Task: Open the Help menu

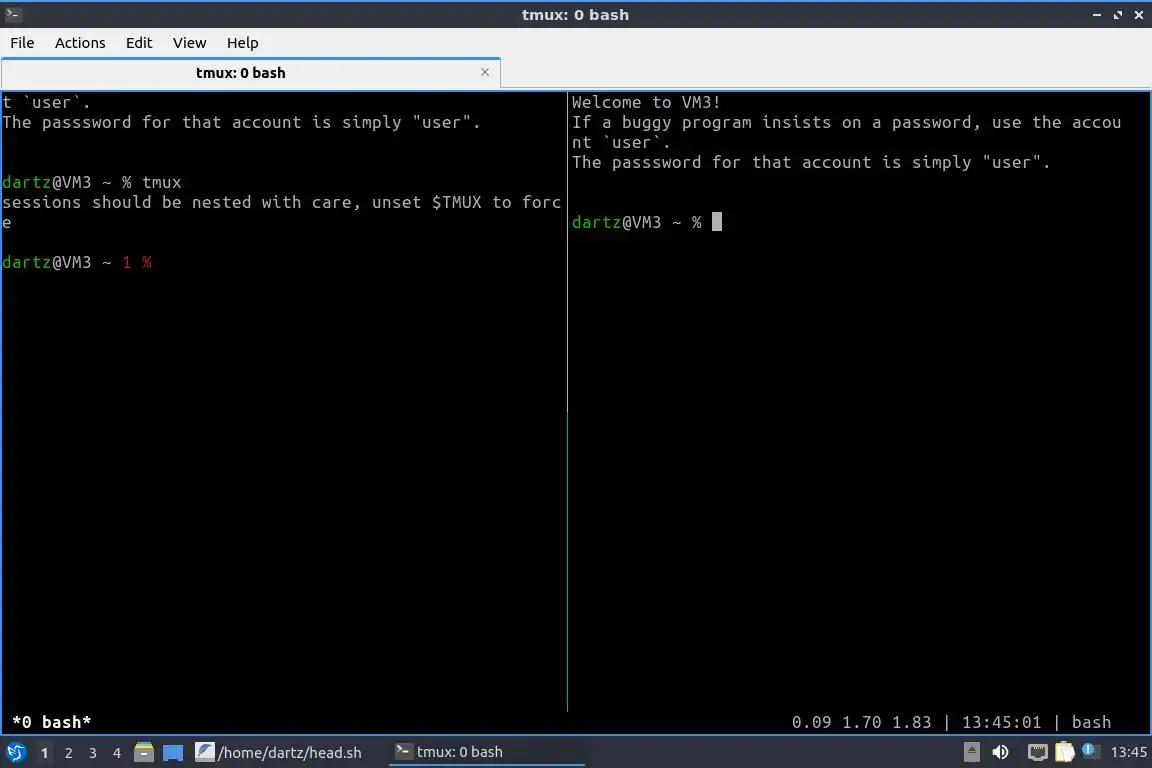Action: (242, 43)
